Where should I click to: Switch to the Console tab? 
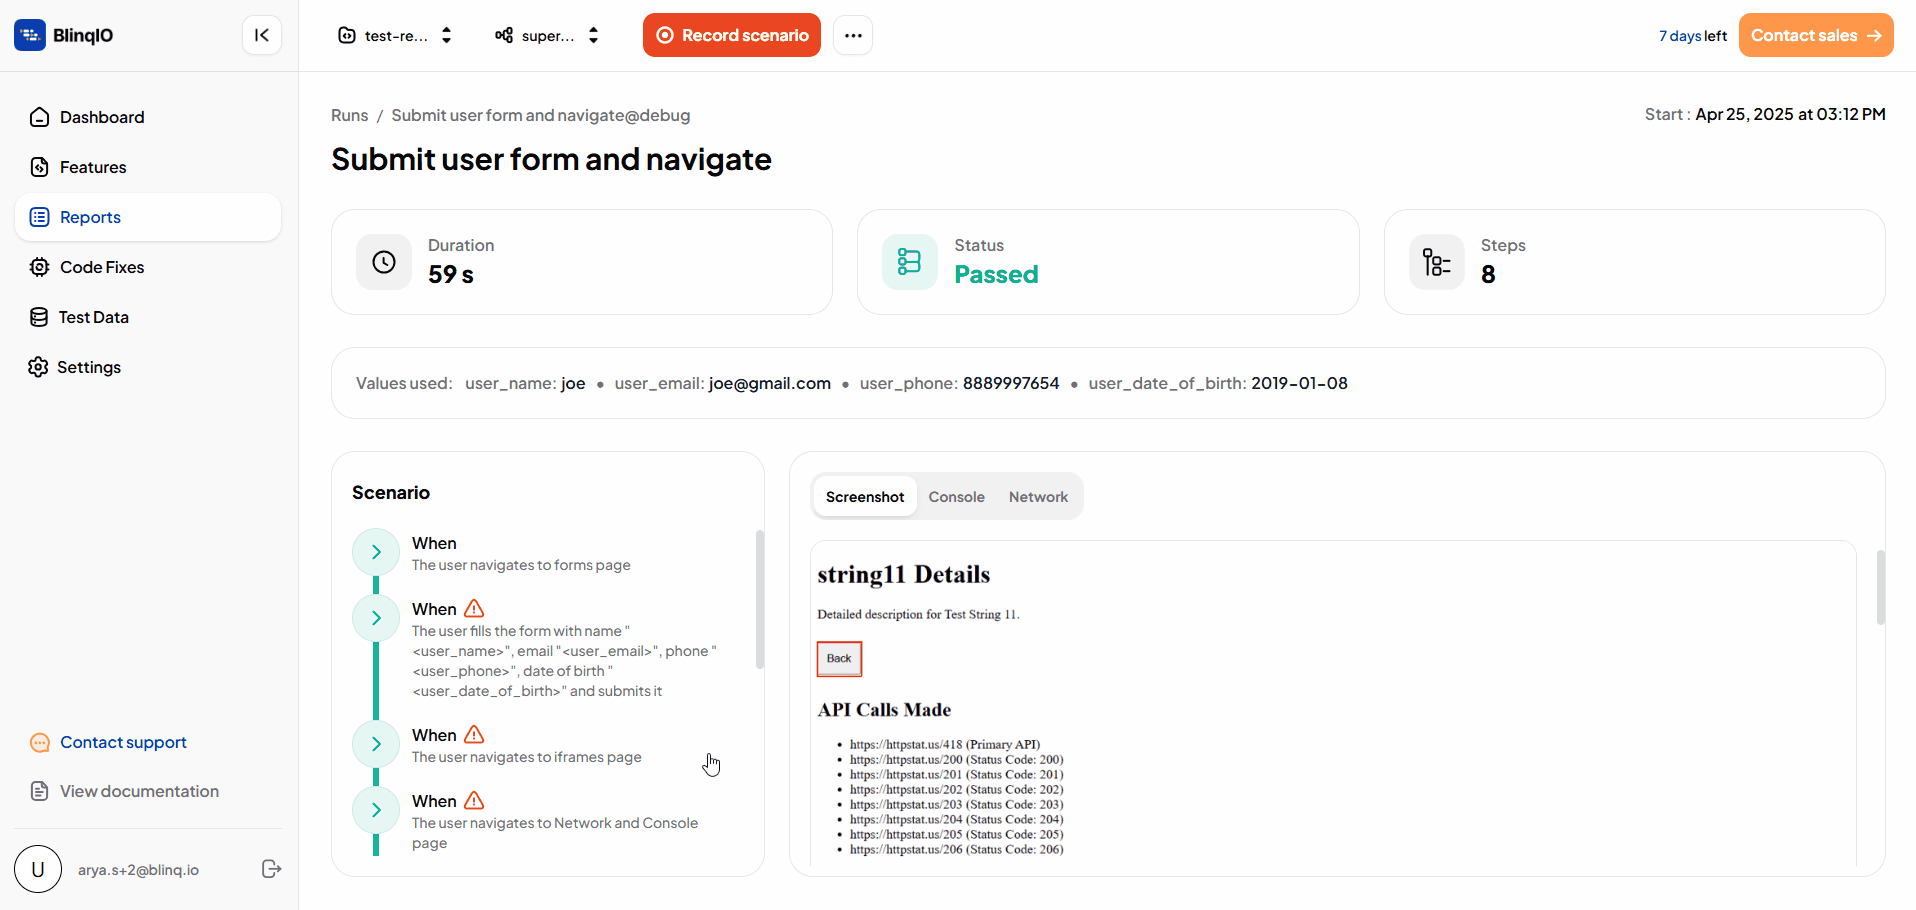(956, 497)
